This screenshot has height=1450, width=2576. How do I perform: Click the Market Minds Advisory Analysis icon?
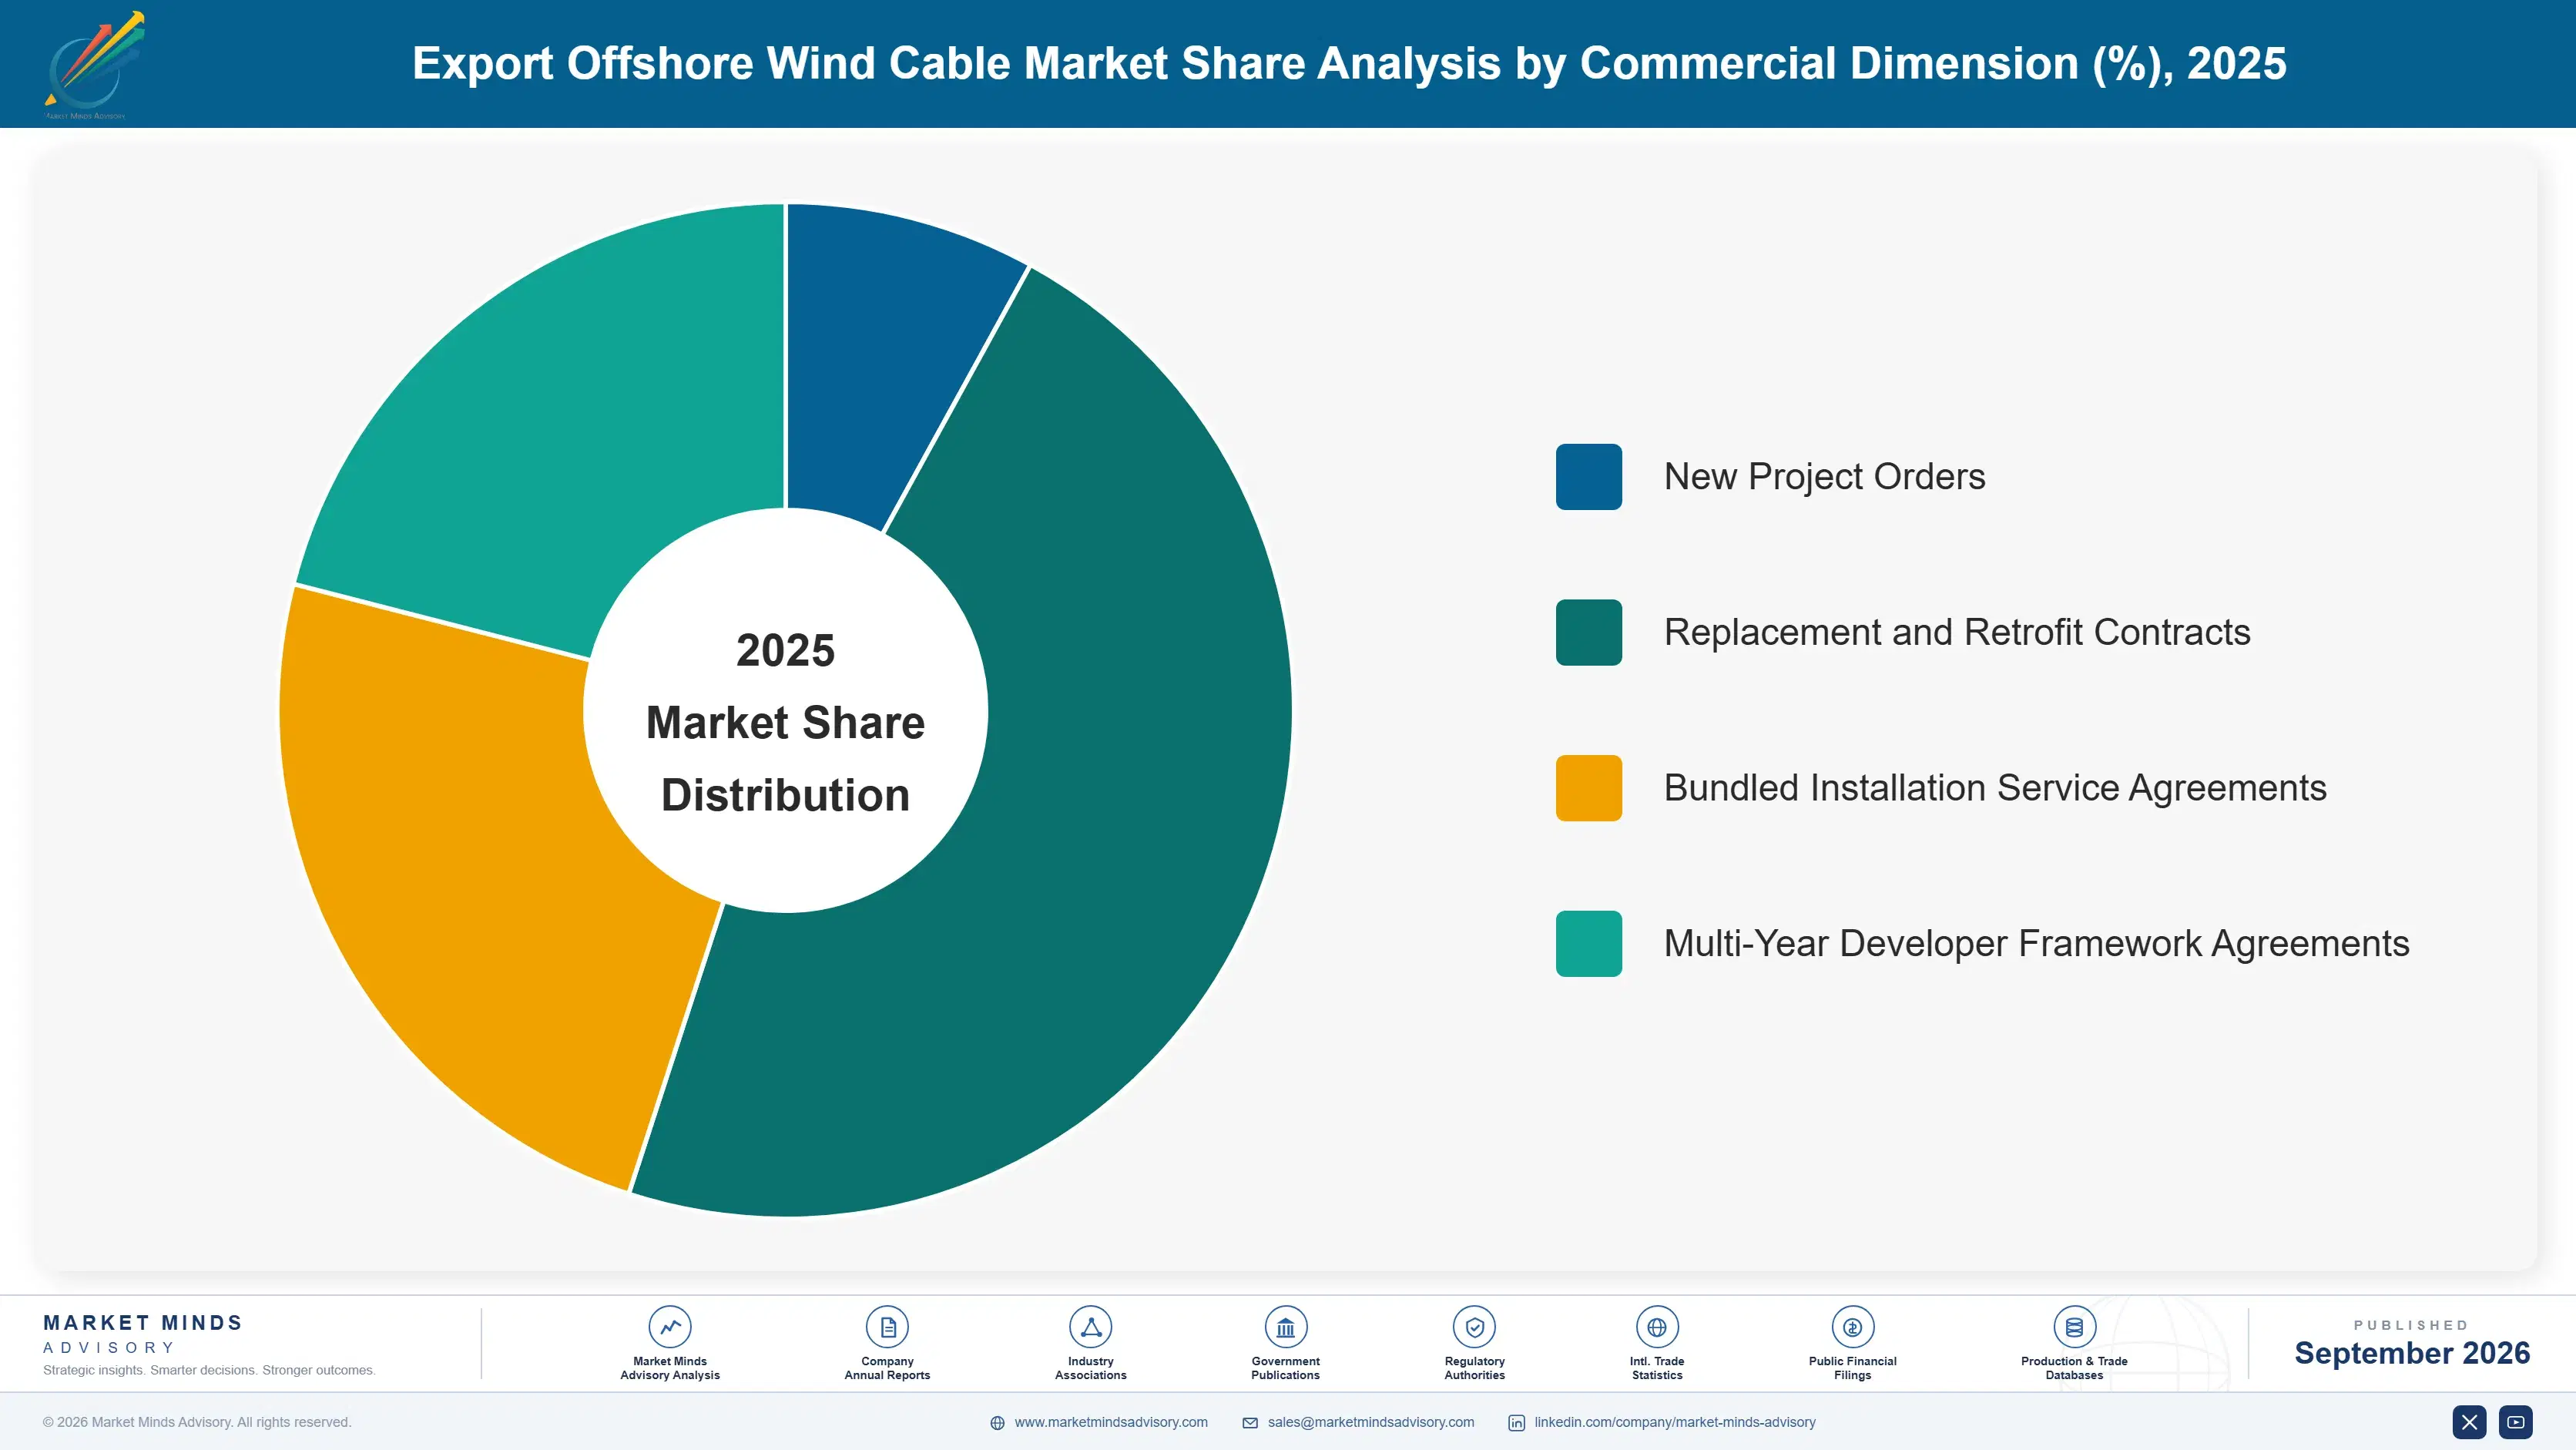[670, 1327]
